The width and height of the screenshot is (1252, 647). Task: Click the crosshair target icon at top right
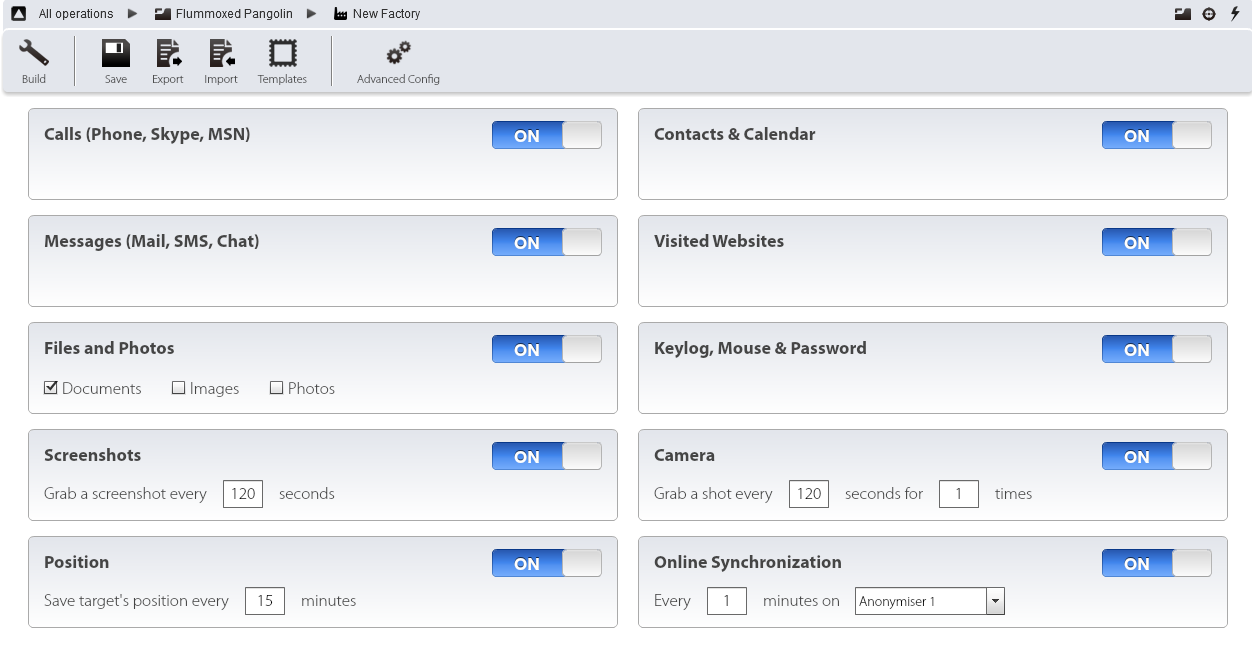1209,14
